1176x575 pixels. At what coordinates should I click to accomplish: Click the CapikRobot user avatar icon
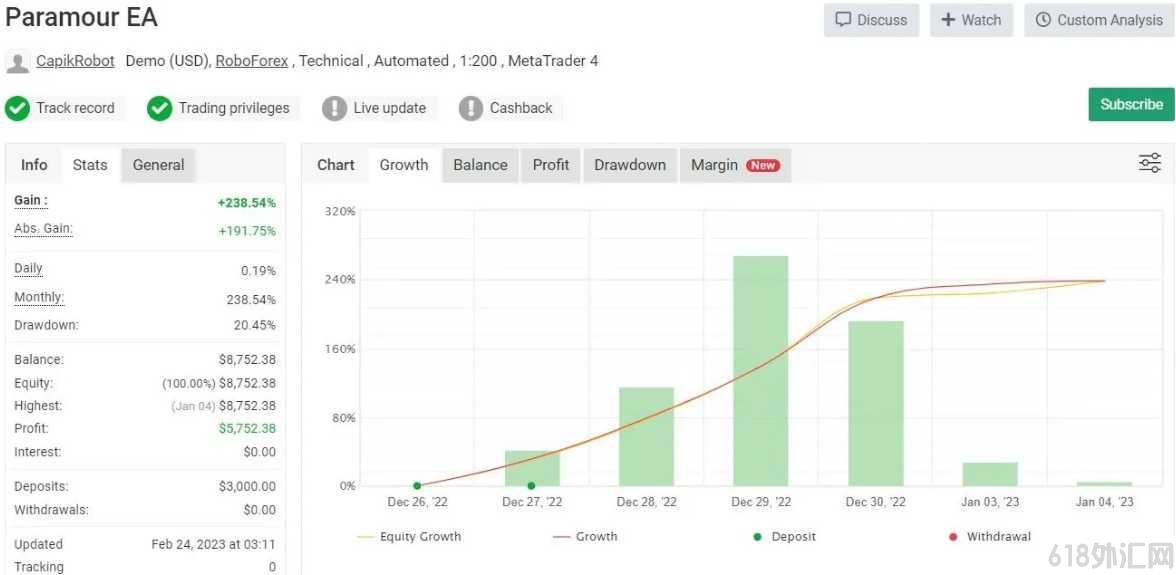click(17, 62)
